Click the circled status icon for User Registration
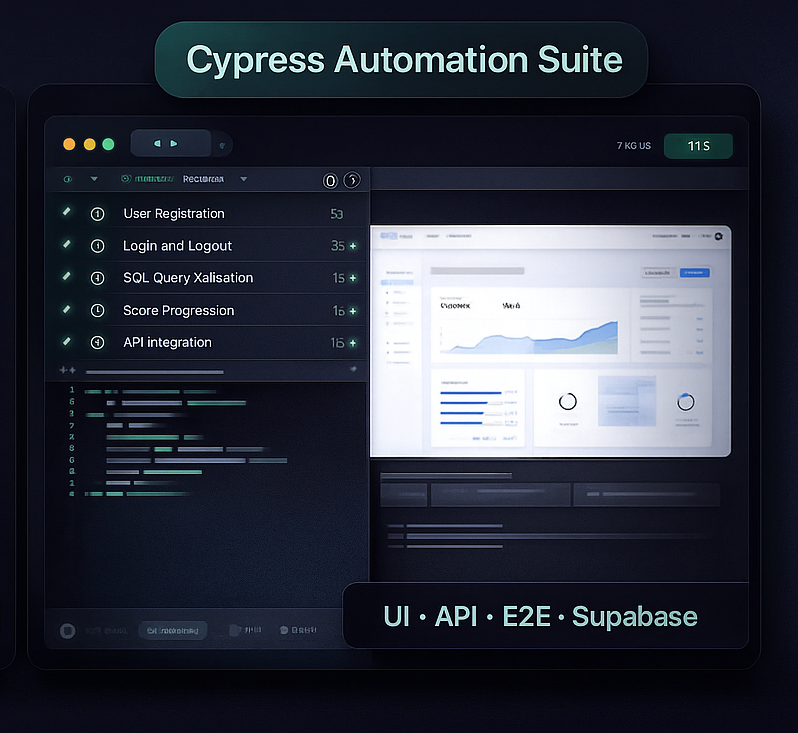The image size is (798, 733). [x=97, y=214]
